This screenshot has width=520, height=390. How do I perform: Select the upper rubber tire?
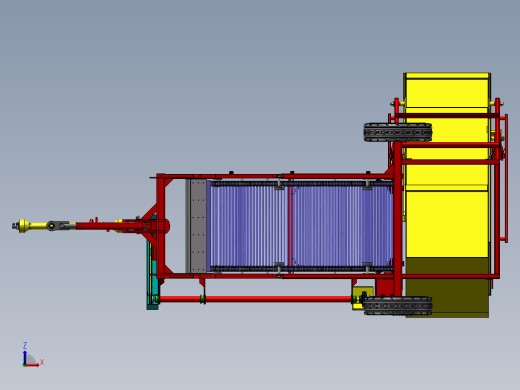coord(398,132)
